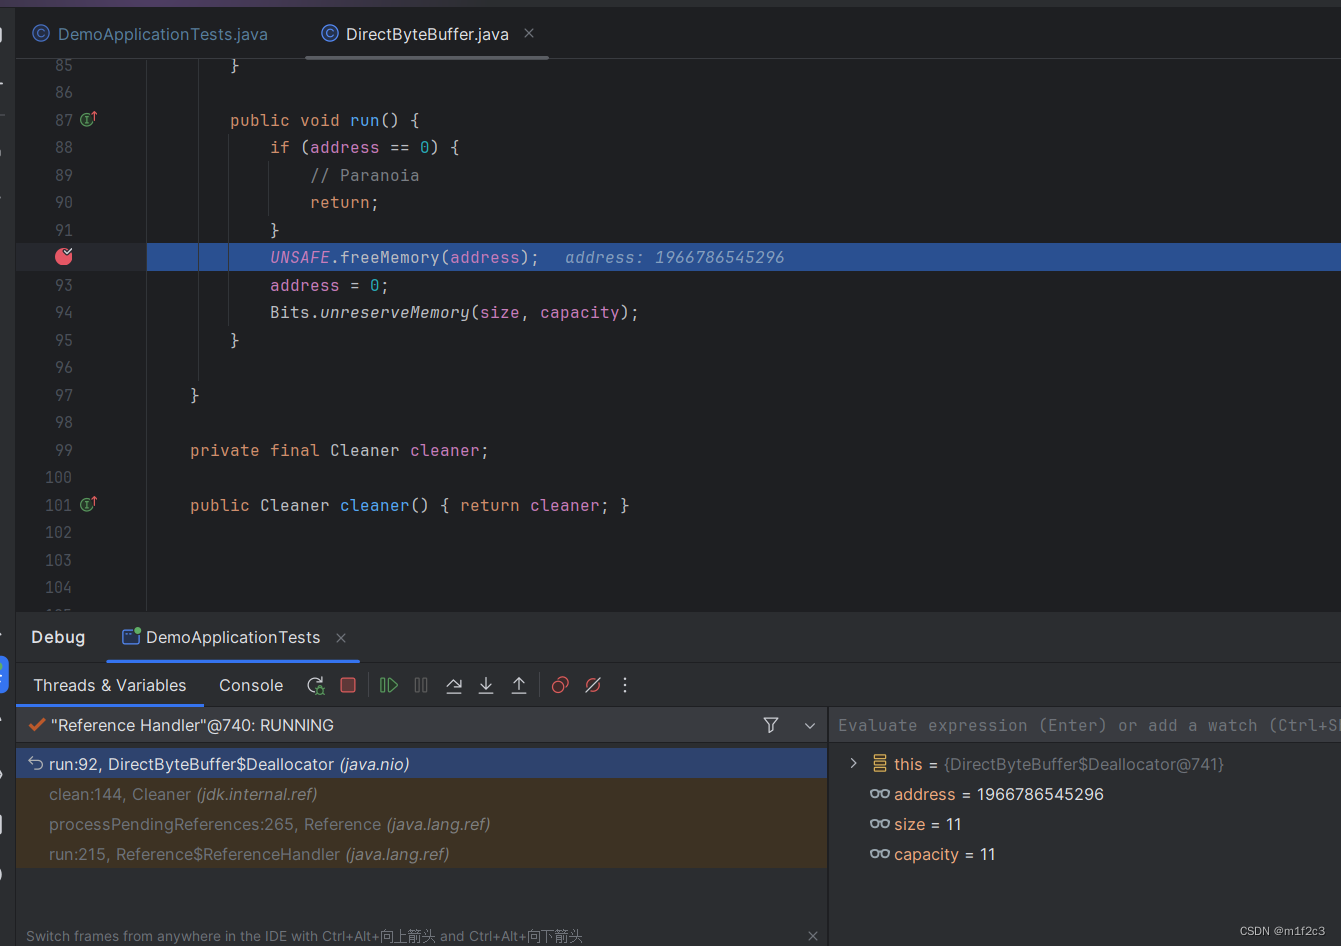Open the thread selector dropdown

(x=810, y=725)
